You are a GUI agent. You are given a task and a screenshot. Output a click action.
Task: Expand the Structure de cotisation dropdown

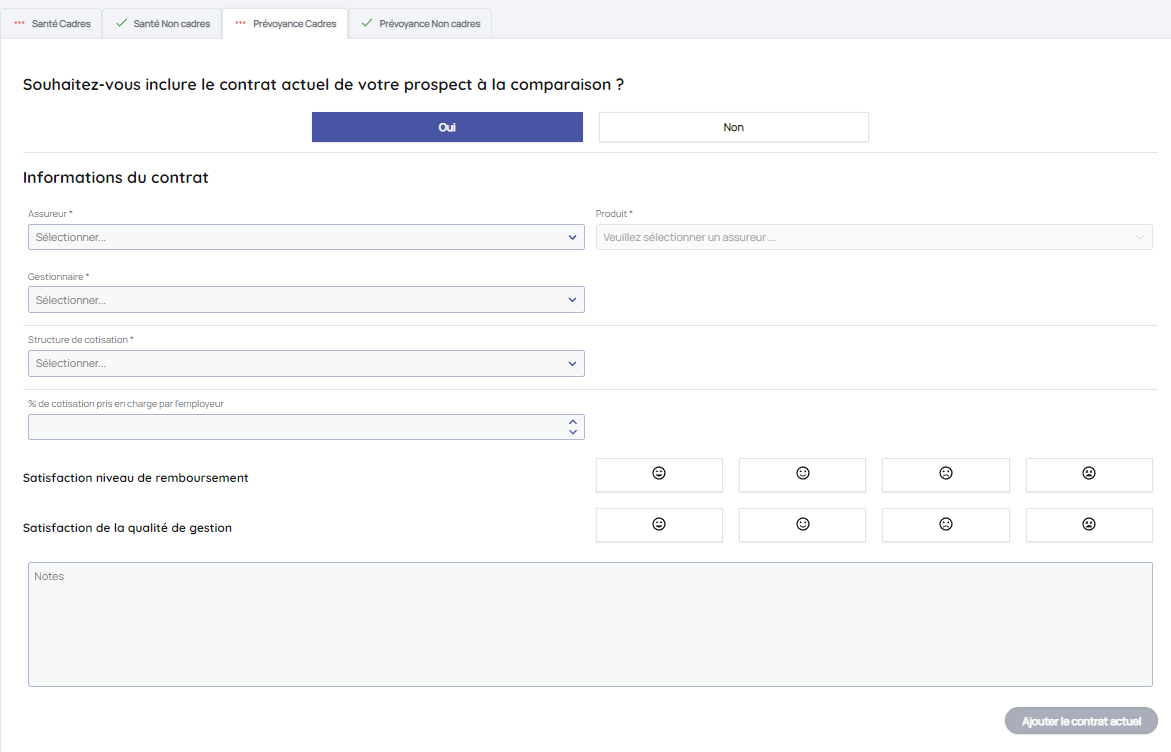pos(306,363)
